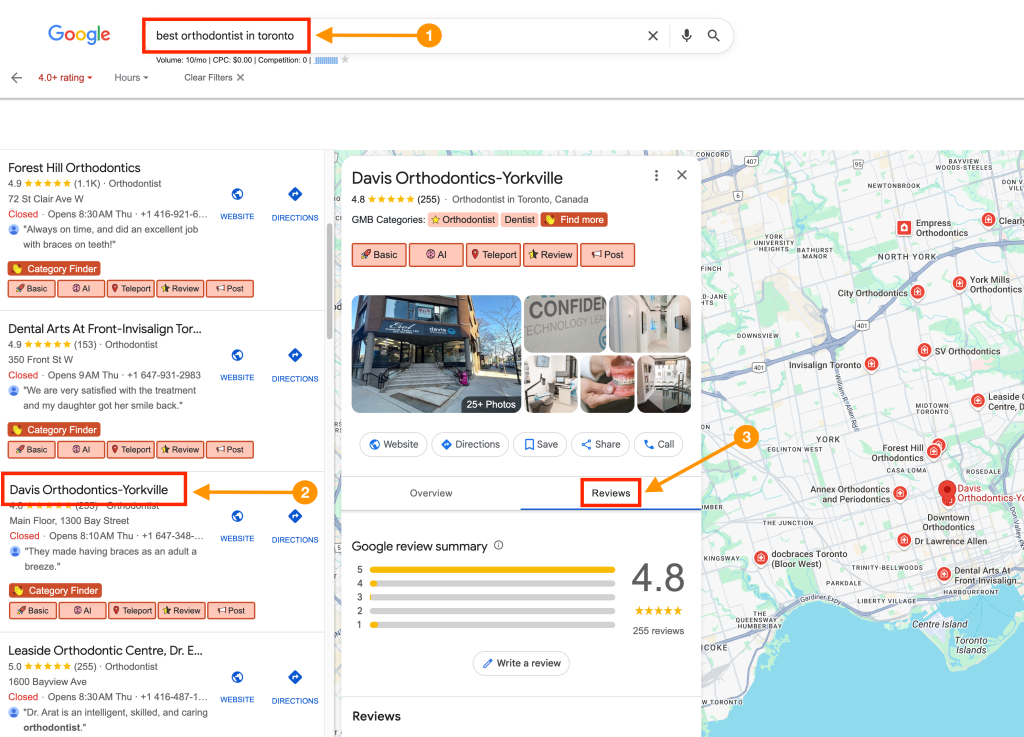Open Category Finder under Dental Arts At Front
The height and width of the screenshot is (737, 1024).
[54, 430]
